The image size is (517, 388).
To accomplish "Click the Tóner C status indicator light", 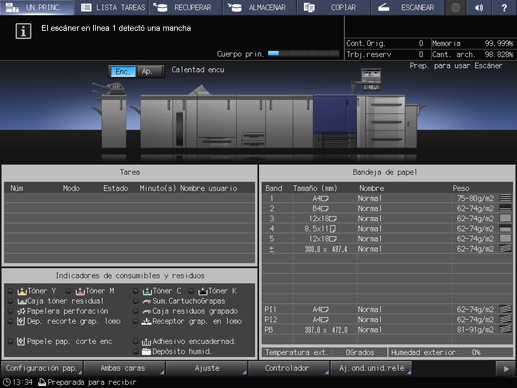I will pos(135,291).
